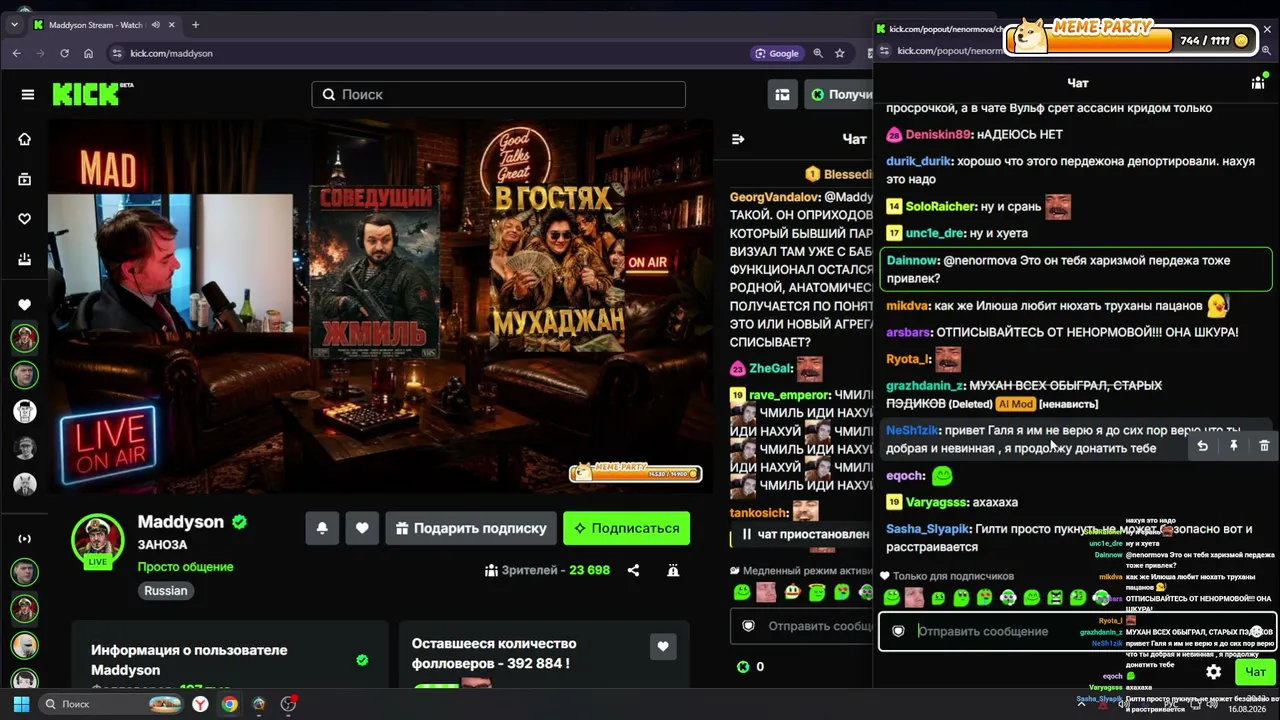Go forward in Chrome browser
Screen dimensions: 1280x720
tap(39, 53)
